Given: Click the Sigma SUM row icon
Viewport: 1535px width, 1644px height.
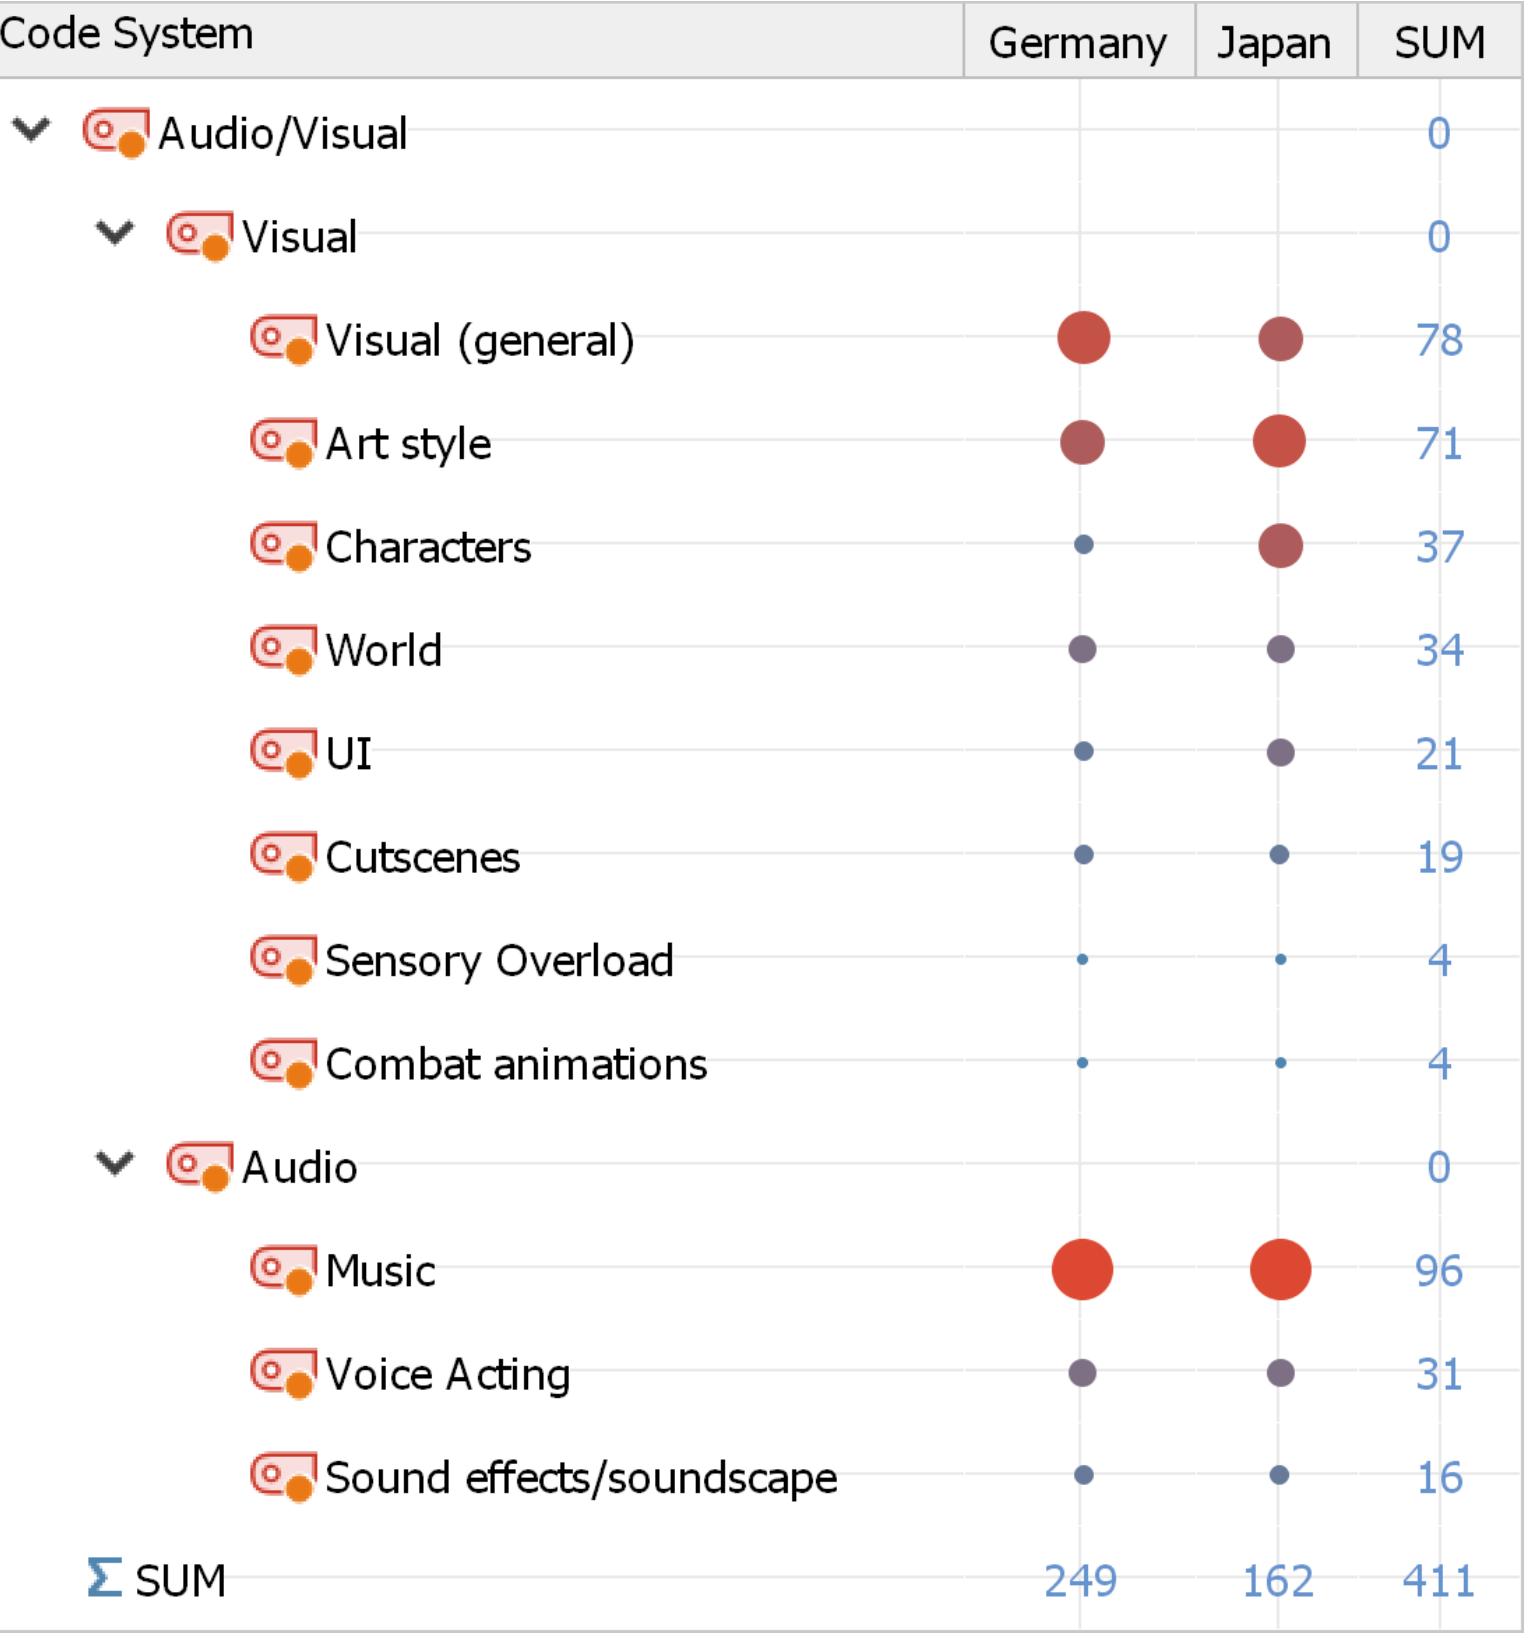Looking at the screenshot, I should (104, 1578).
